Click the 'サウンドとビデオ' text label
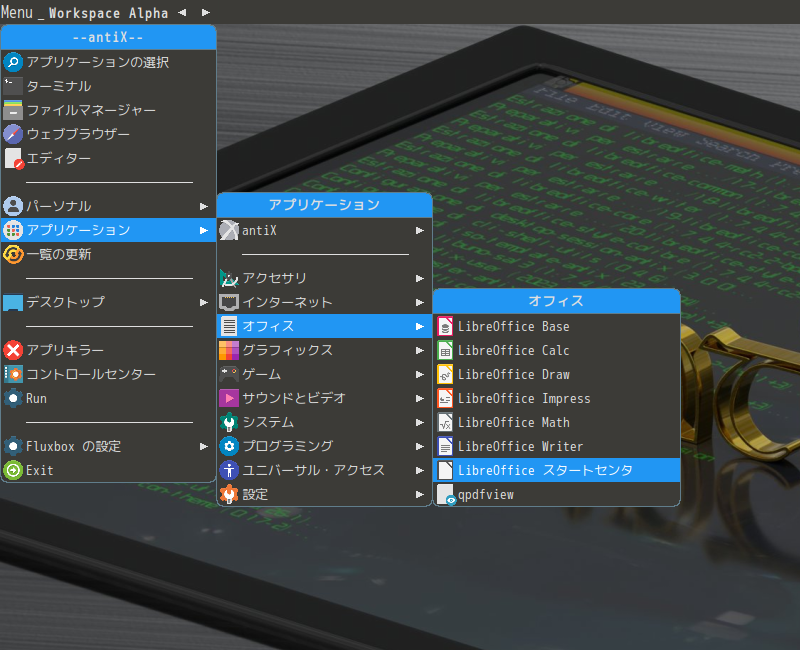The height and width of the screenshot is (650, 800). [294, 398]
